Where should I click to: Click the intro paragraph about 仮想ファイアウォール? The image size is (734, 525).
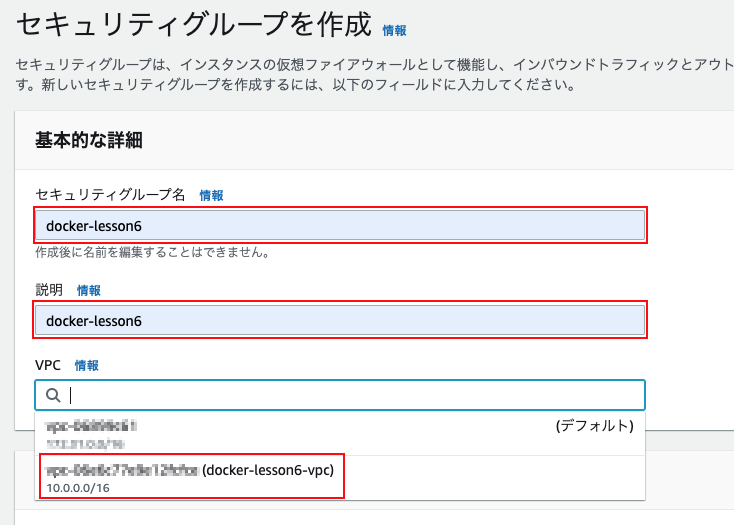point(374,74)
